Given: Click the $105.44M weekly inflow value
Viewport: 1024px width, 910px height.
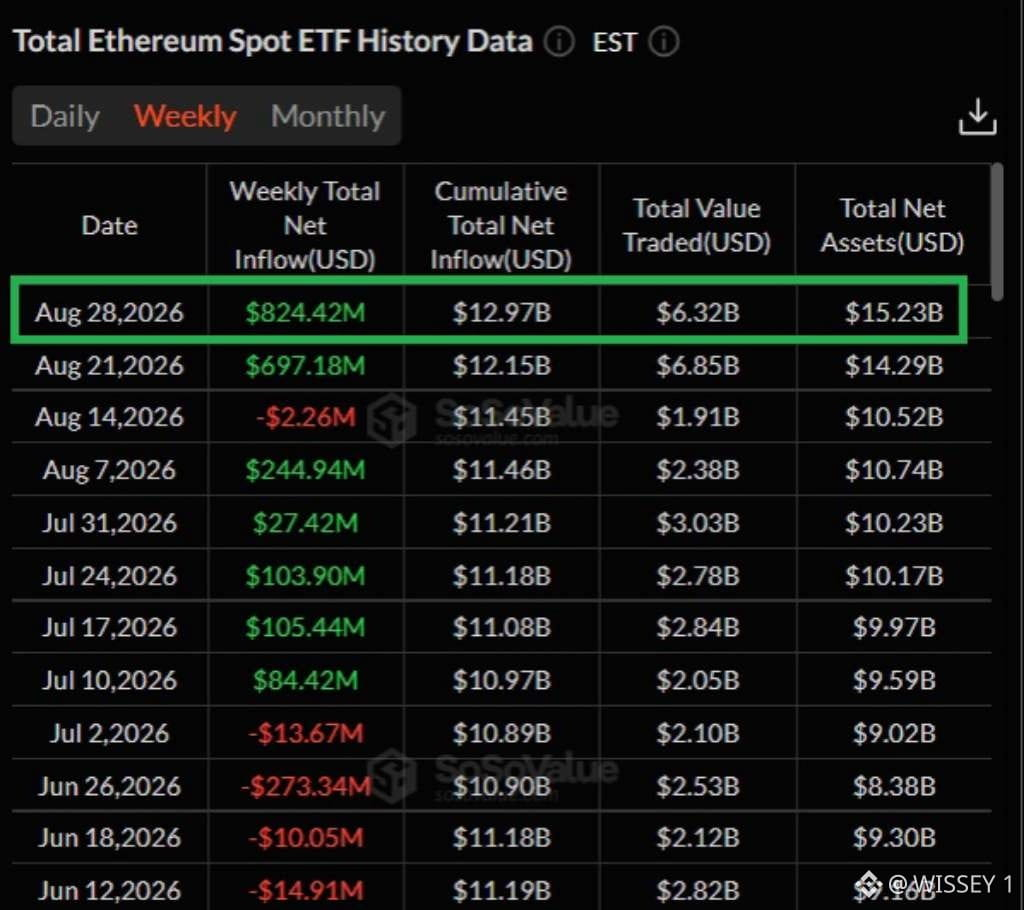Looking at the screenshot, I should tap(305, 628).
